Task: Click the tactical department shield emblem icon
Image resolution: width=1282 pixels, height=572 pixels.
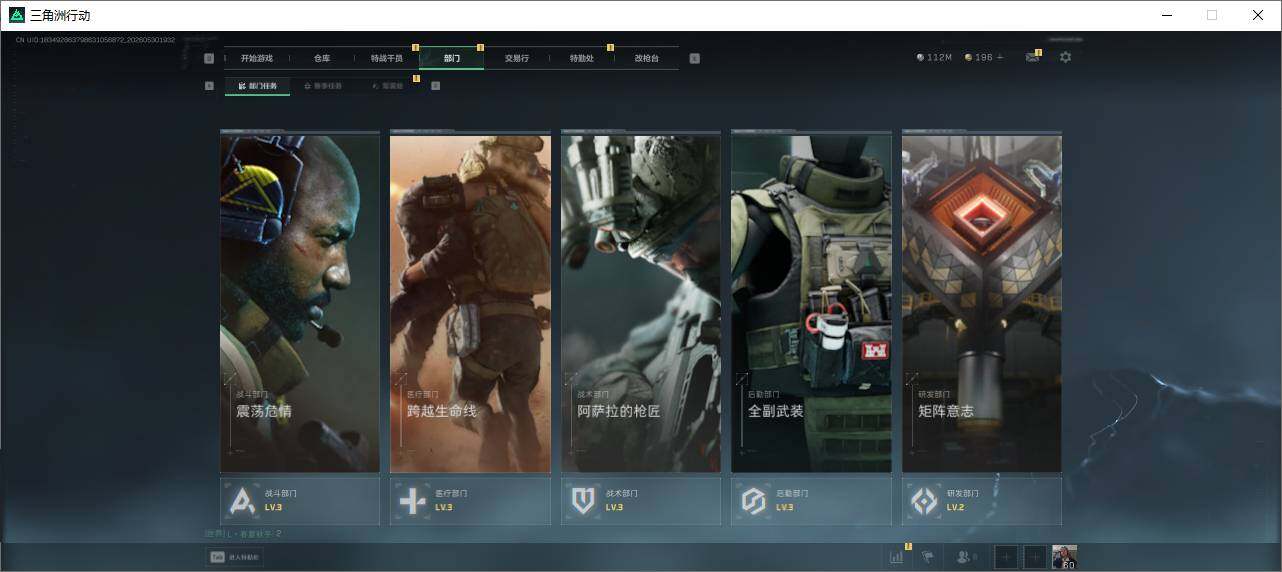Action: click(583, 501)
